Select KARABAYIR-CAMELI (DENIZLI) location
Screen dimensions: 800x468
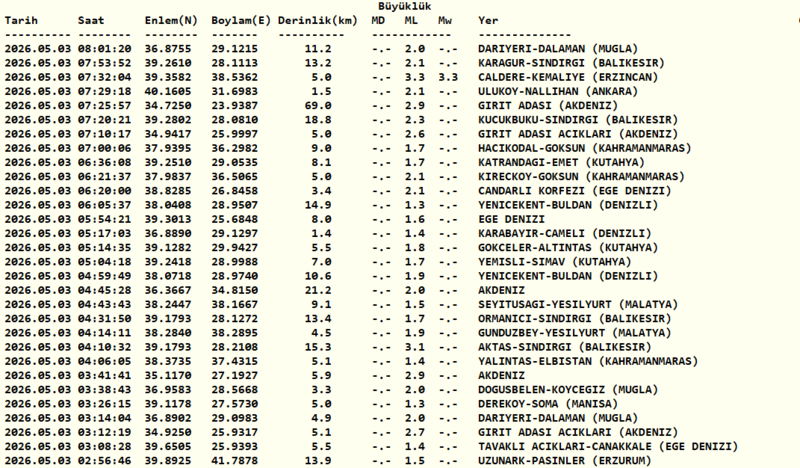565,234
